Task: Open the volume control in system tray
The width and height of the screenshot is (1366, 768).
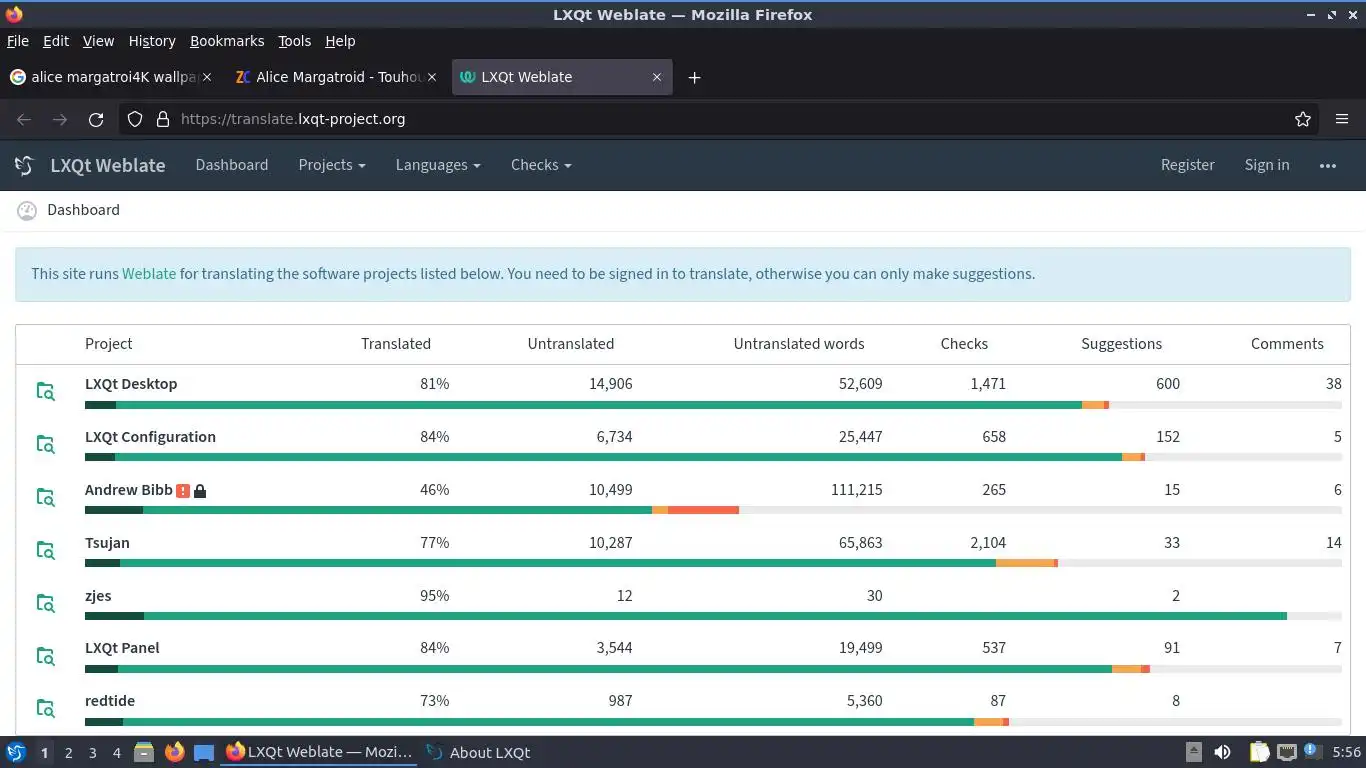Action: coord(1222,752)
